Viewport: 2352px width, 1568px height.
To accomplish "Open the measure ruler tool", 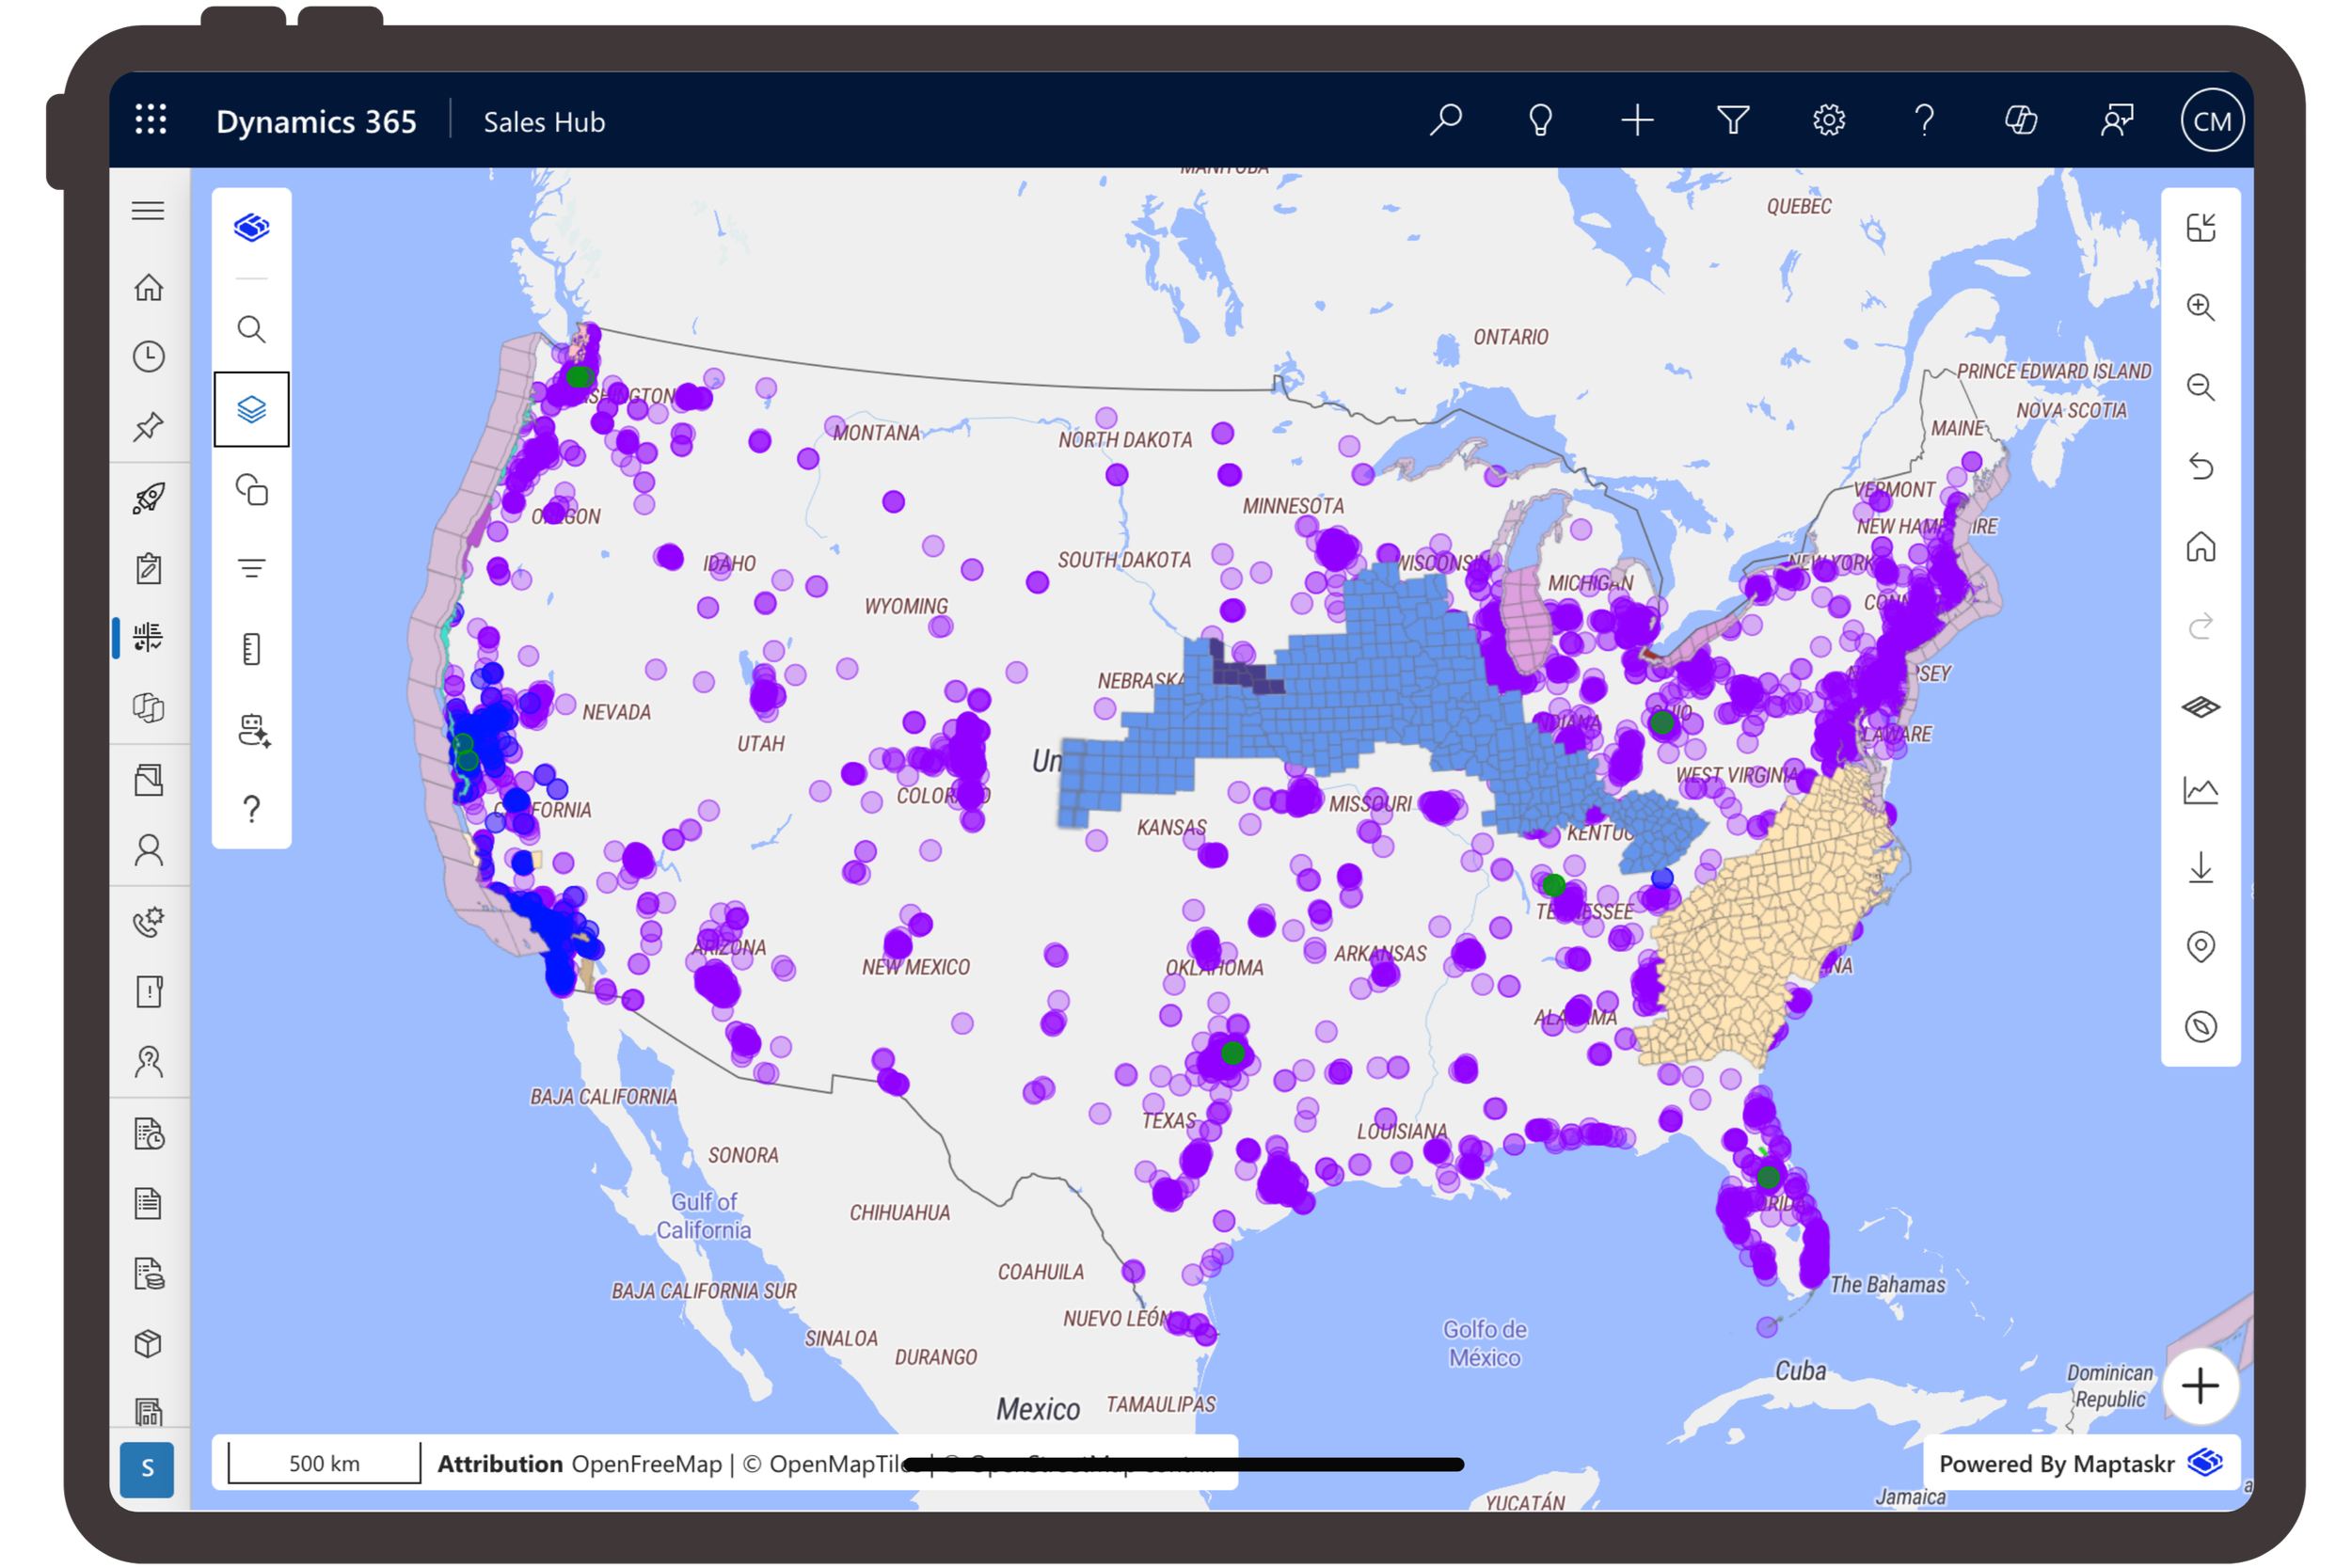I will (251, 649).
